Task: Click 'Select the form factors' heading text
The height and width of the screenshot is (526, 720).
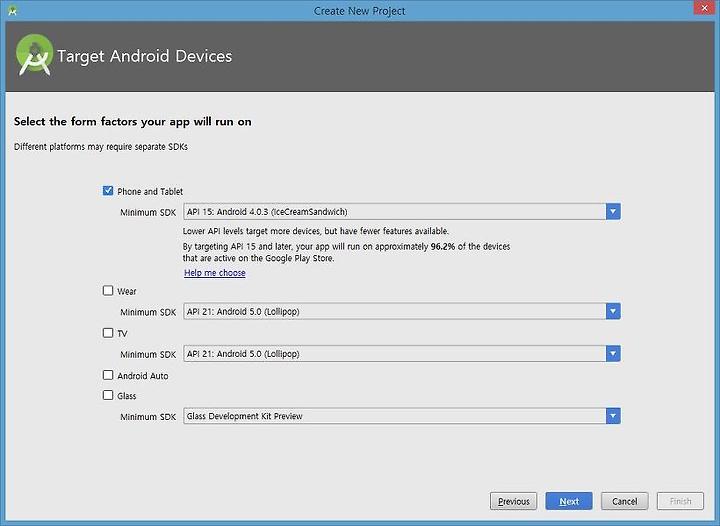Action: coord(132,122)
